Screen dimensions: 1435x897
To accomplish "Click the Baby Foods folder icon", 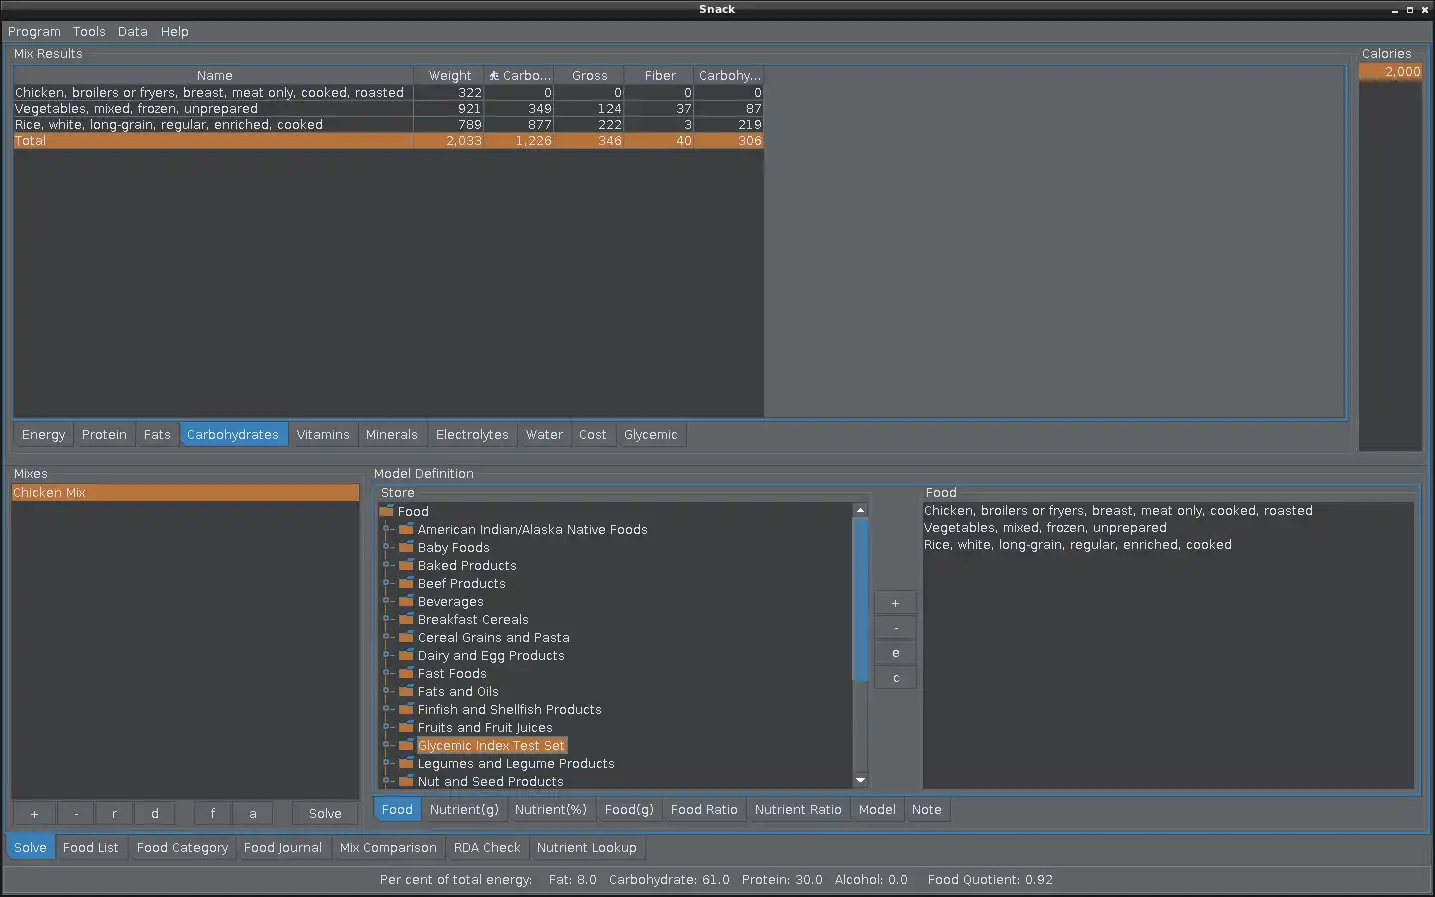I will click(406, 547).
